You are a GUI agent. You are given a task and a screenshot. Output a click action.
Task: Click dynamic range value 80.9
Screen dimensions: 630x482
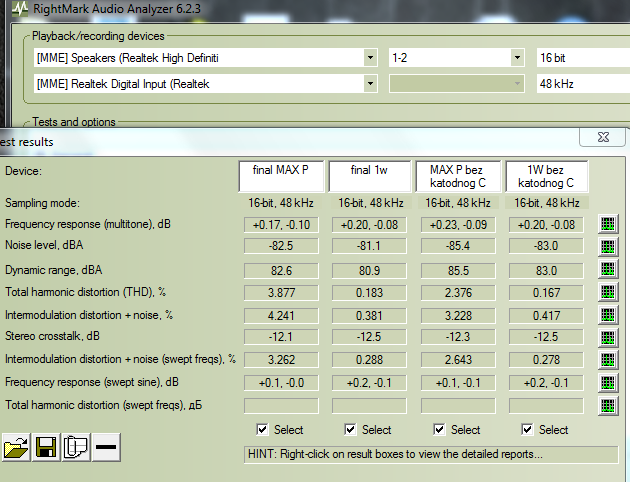(369, 271)
